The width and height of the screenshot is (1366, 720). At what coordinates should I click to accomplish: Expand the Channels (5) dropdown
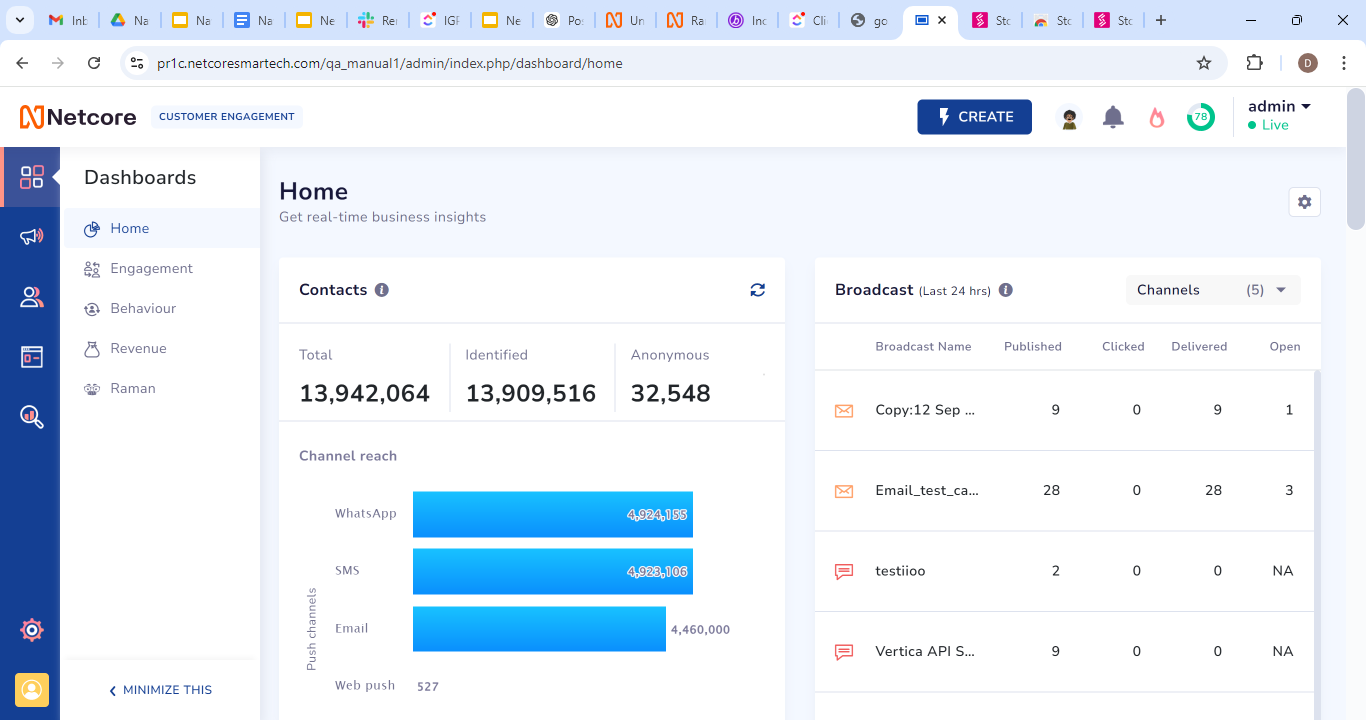(1213, 290)
